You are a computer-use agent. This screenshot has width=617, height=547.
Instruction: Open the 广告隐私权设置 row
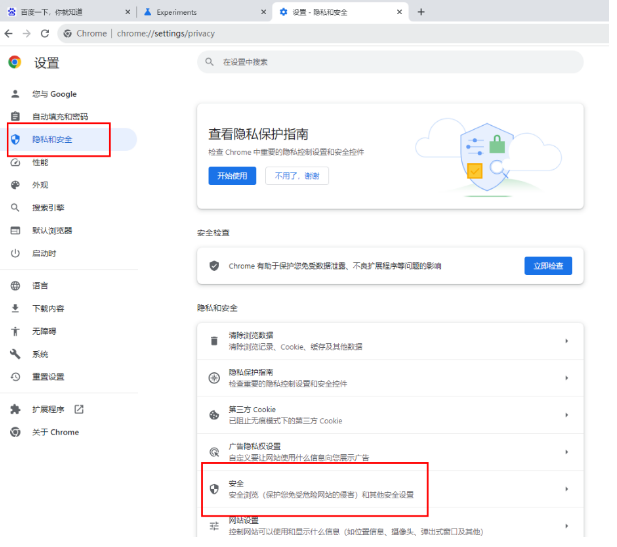[390, 452]
